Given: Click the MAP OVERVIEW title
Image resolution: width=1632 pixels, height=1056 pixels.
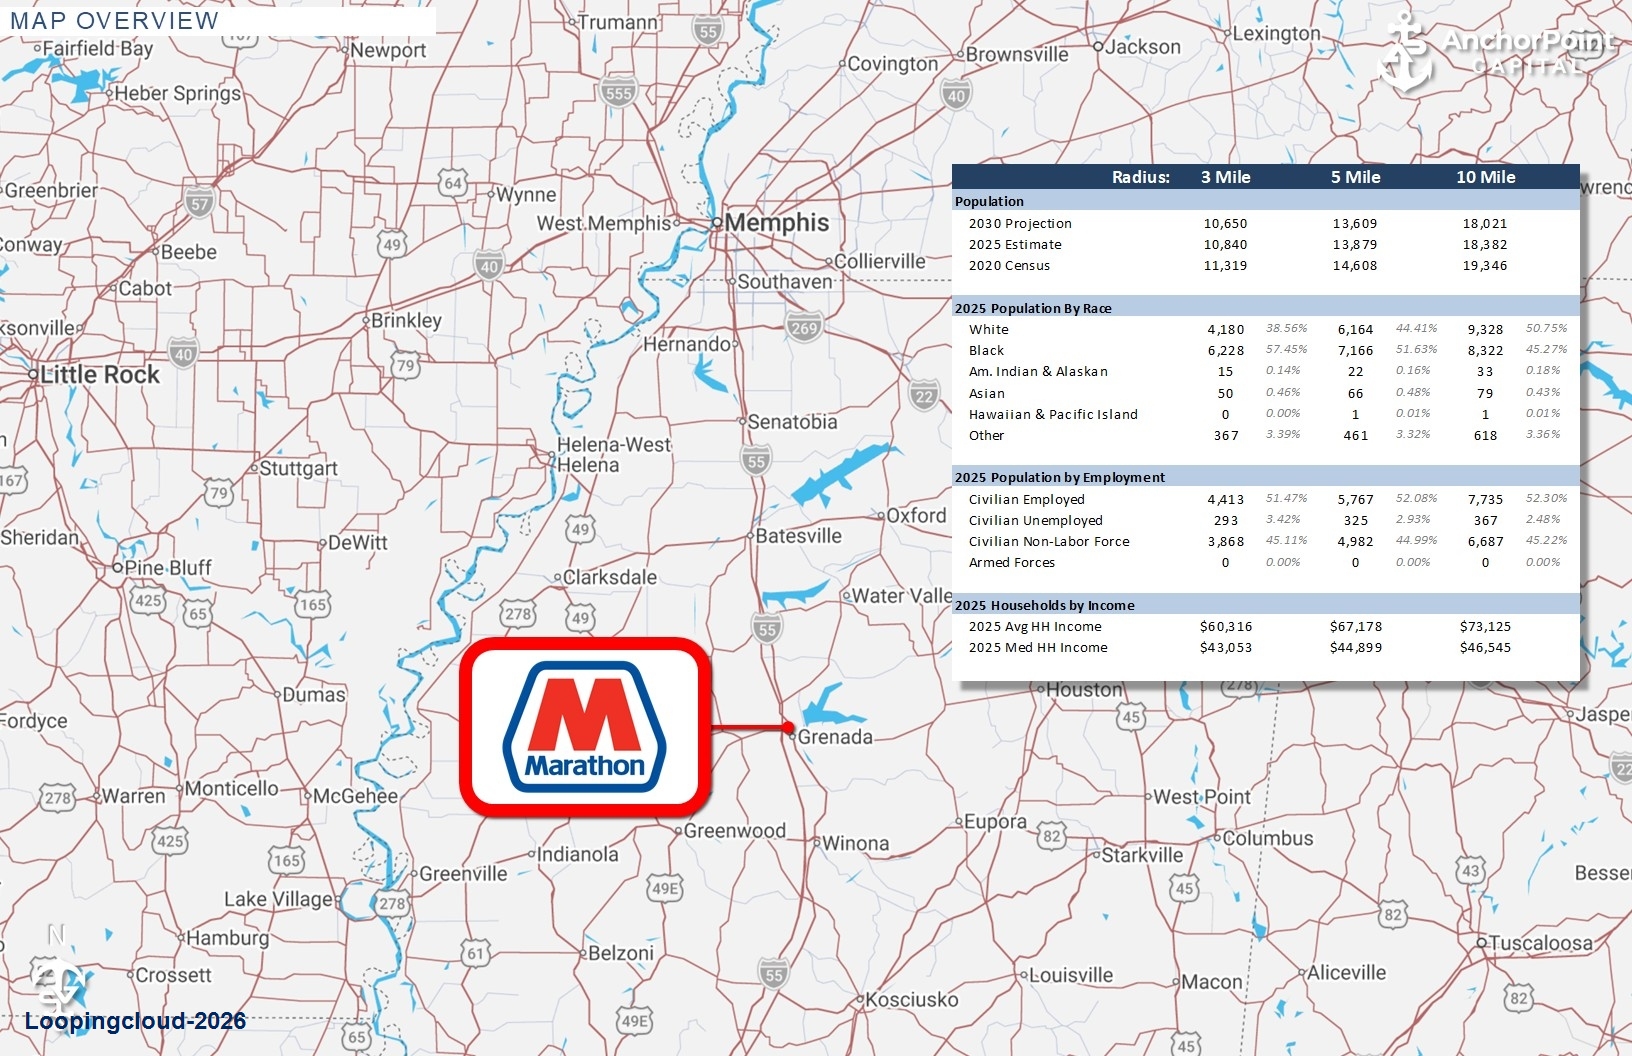Looking at the screenshot, I should [x=114, y=21].
